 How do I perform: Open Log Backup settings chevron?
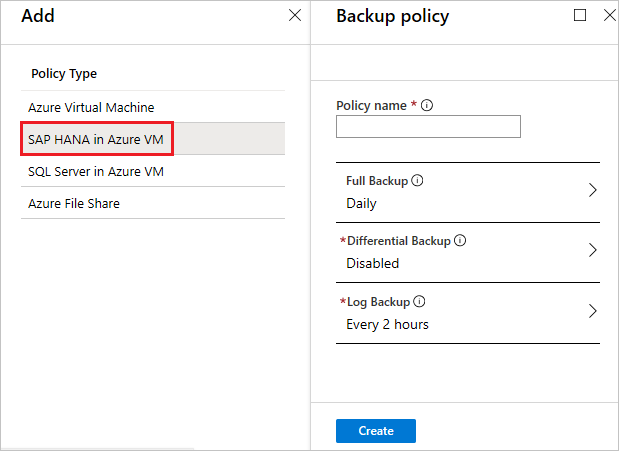click(592, 310)
